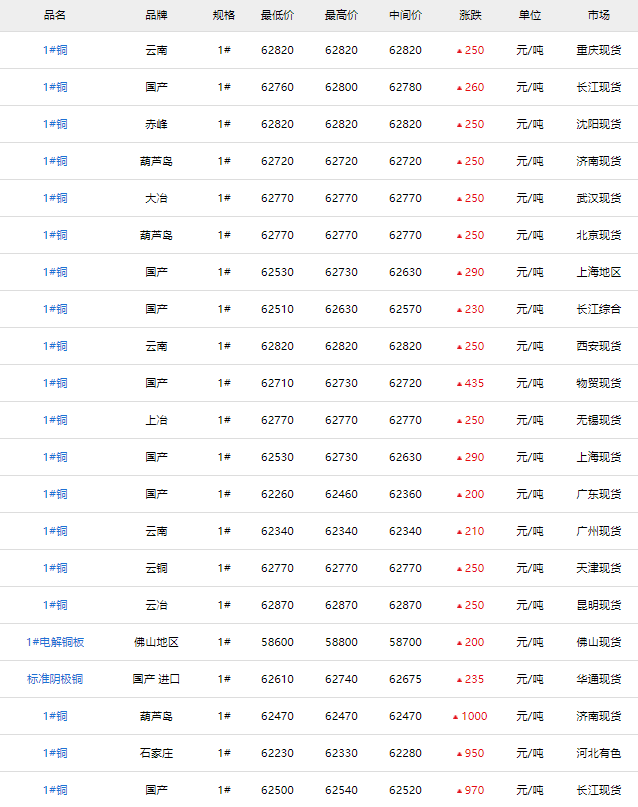The image size is (638, 807).
Task: Select the 佛山地区 brand cell
Action: [156, 642]
